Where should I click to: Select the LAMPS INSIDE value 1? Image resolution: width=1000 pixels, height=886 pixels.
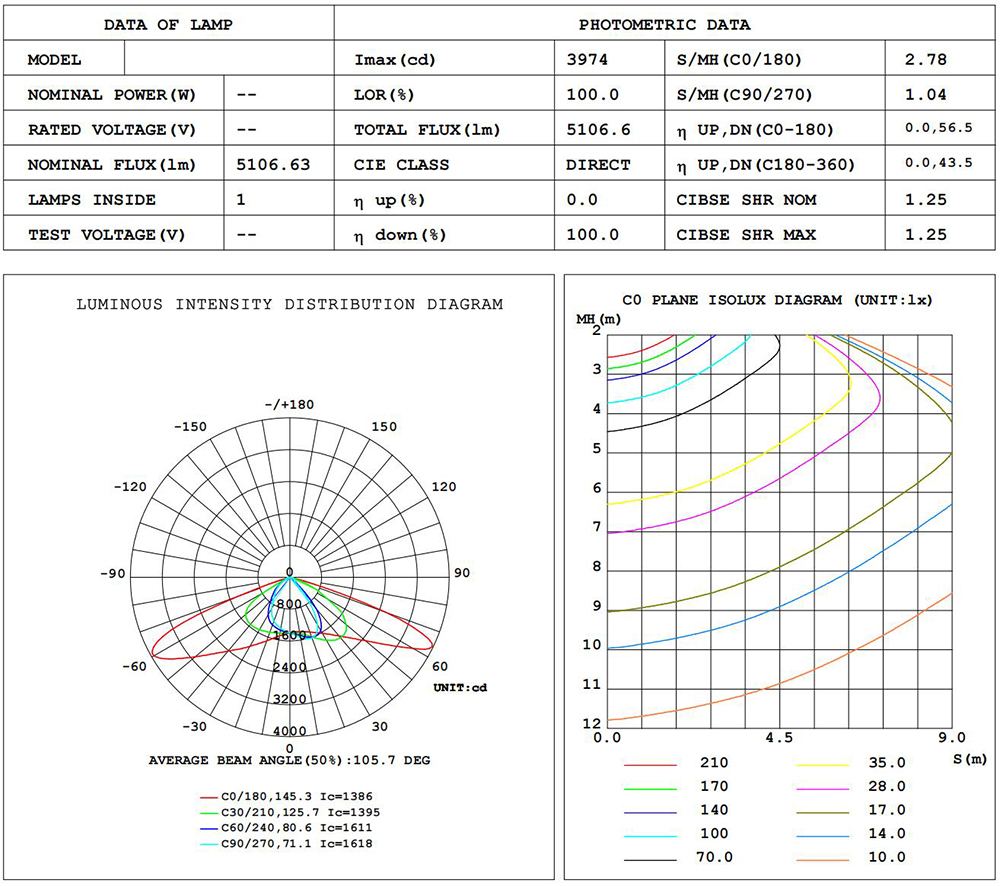241,200
